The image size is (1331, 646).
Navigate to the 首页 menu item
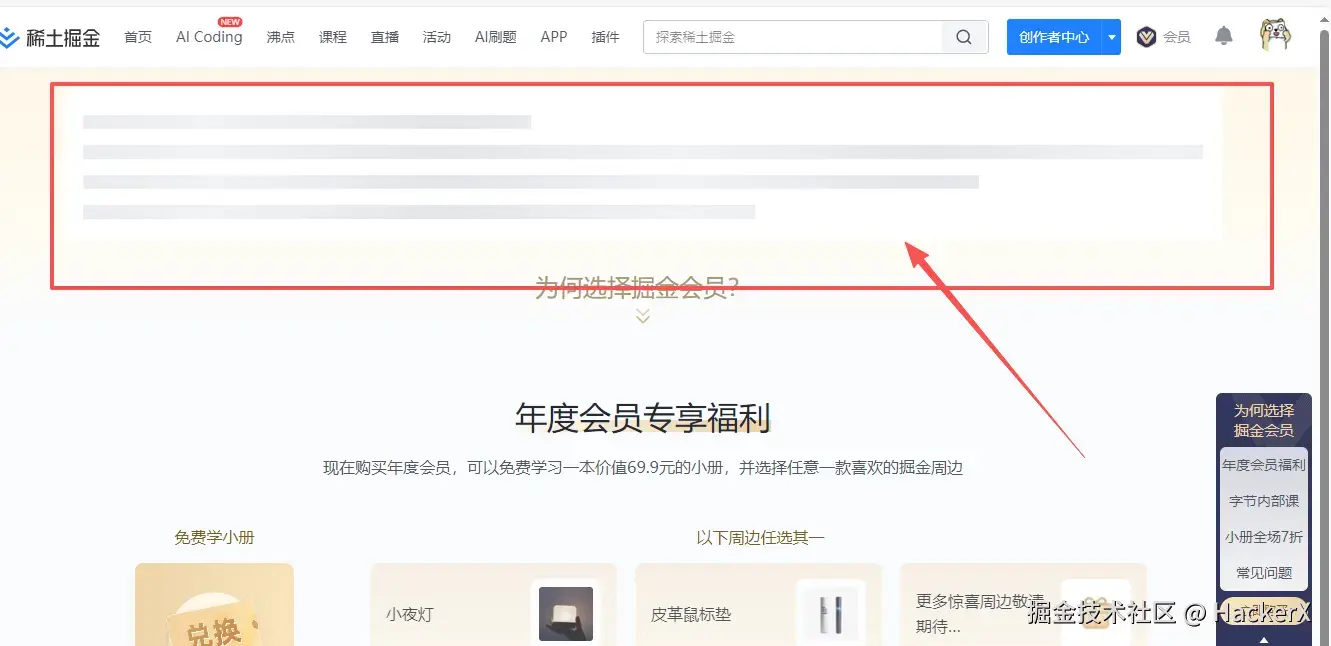coord(138,37)
